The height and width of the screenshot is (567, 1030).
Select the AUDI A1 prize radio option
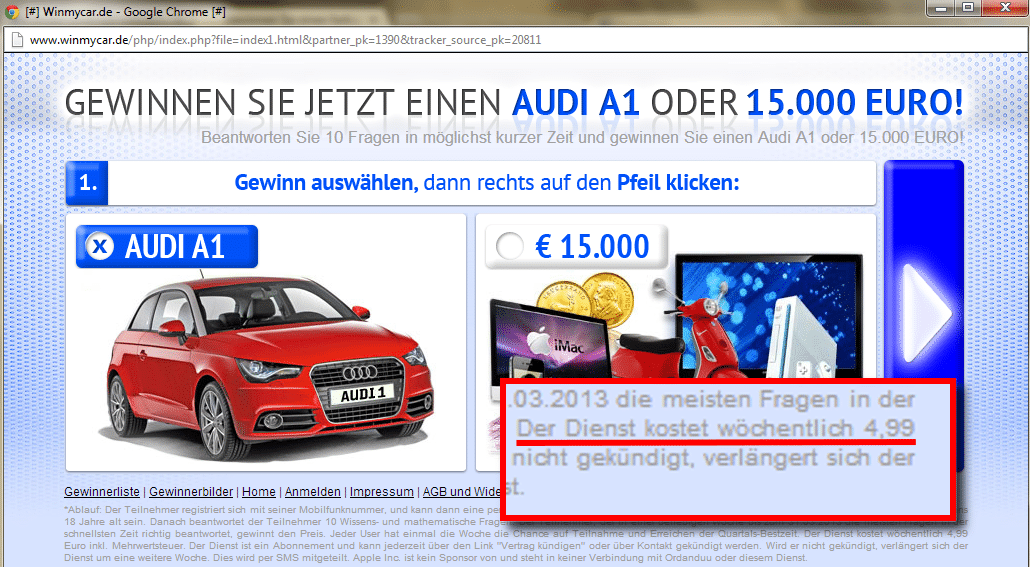[101, 246]
